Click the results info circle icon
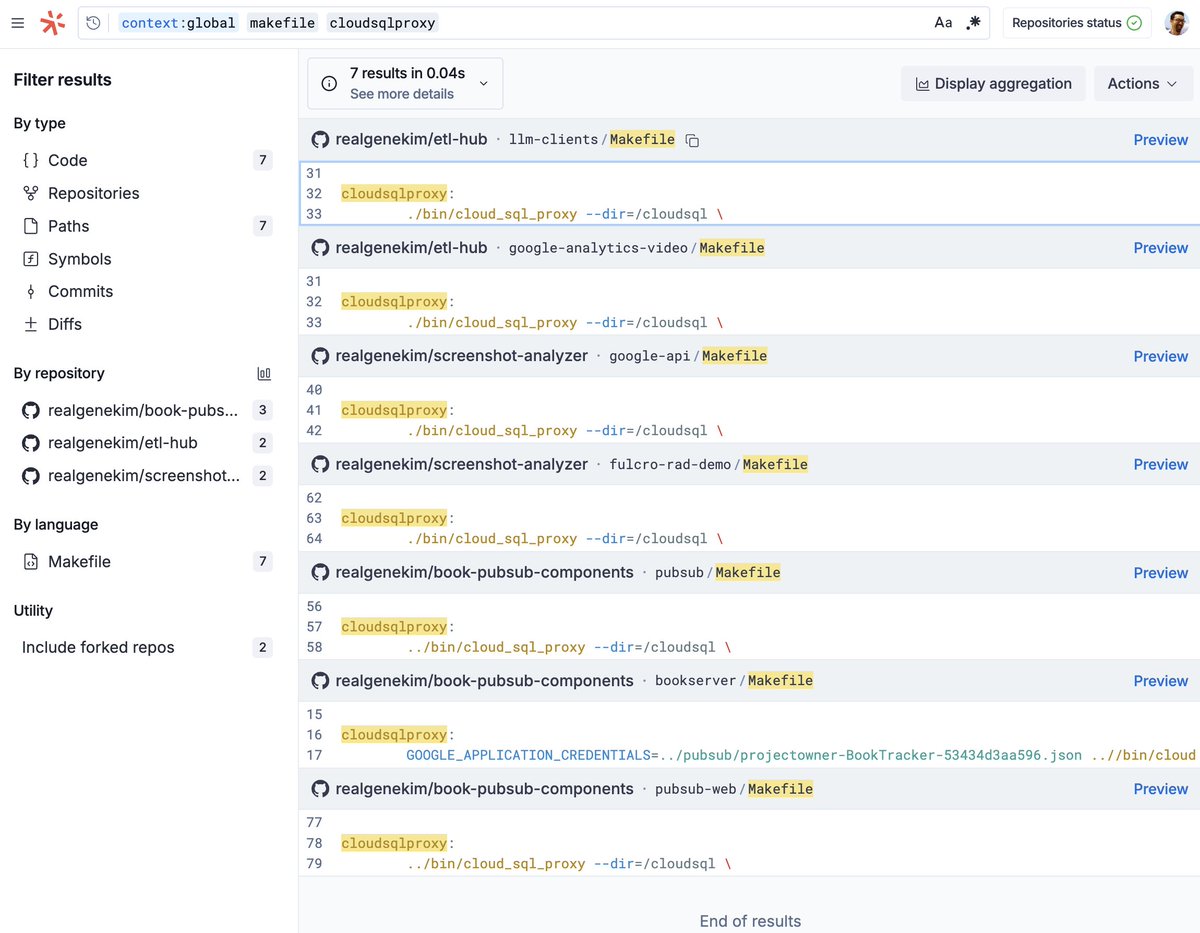The image size is (1200, 933). [329, 83]
